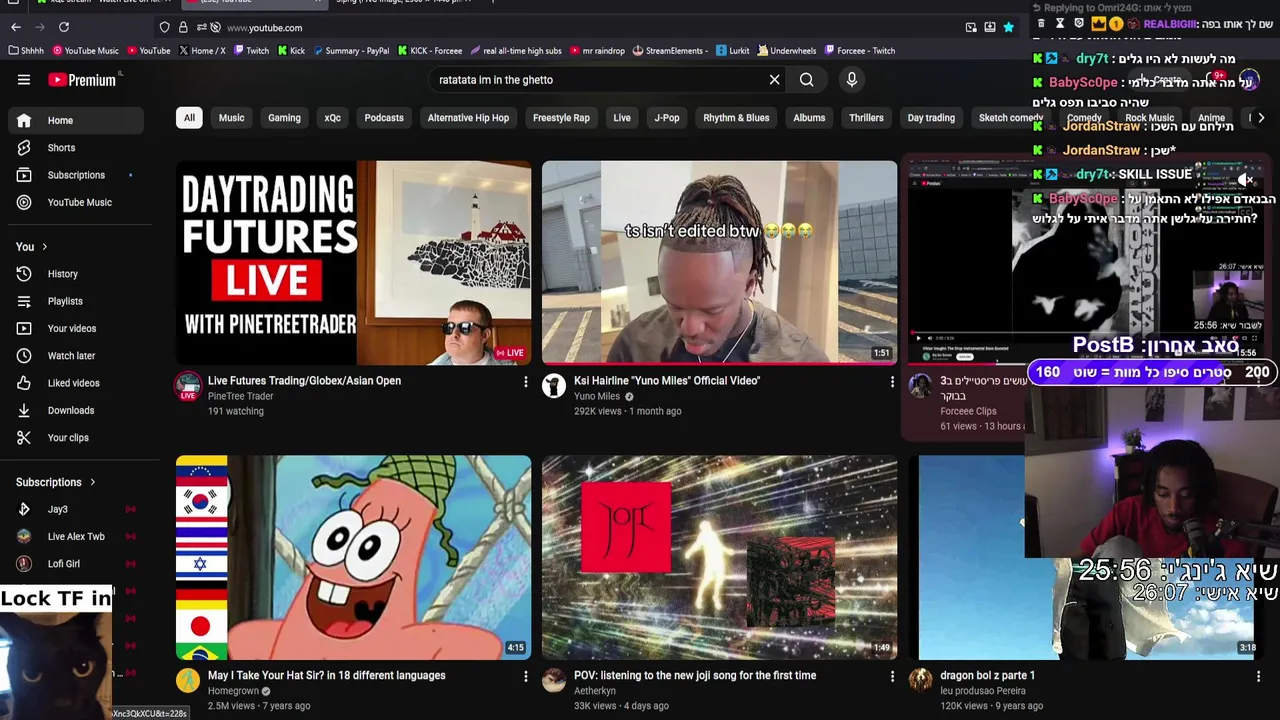Open the Daytrading Futures Live thumbnail
Image resolution: width=1280 pixels, height=720 pixels.
[354, 263]
